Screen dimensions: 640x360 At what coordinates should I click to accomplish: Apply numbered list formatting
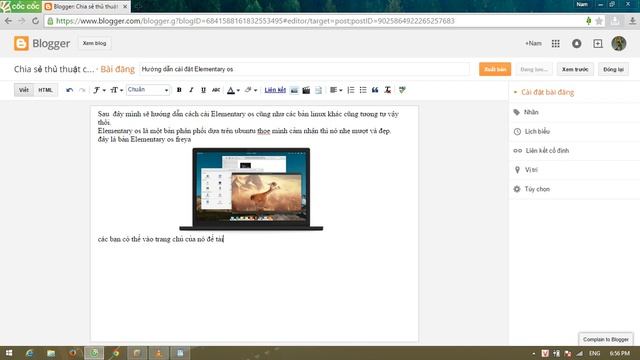tap(351, 90)
